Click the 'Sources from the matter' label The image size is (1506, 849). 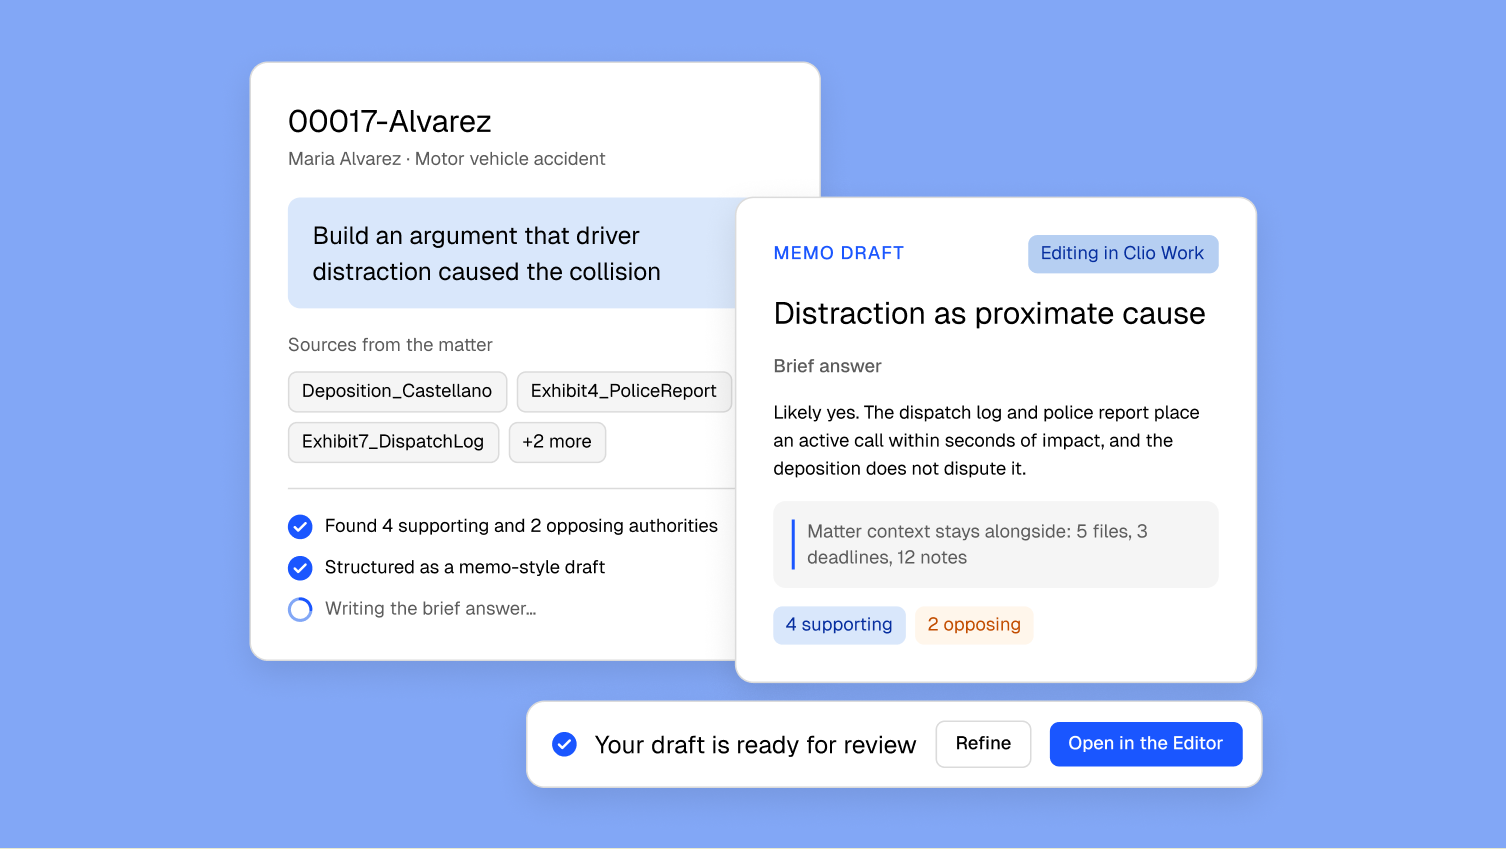[x=390, y=345]
